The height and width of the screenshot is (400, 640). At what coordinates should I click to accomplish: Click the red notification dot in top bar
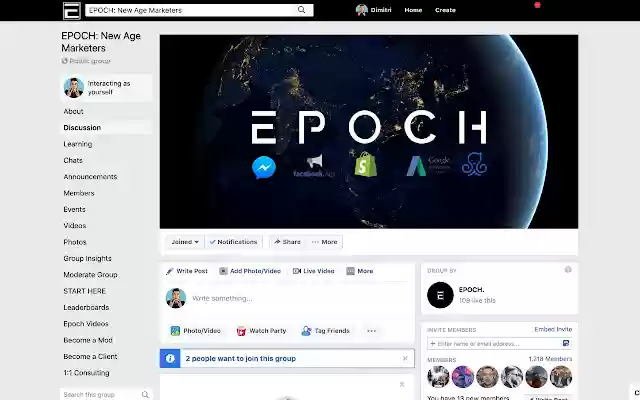(x=537, y=5)
